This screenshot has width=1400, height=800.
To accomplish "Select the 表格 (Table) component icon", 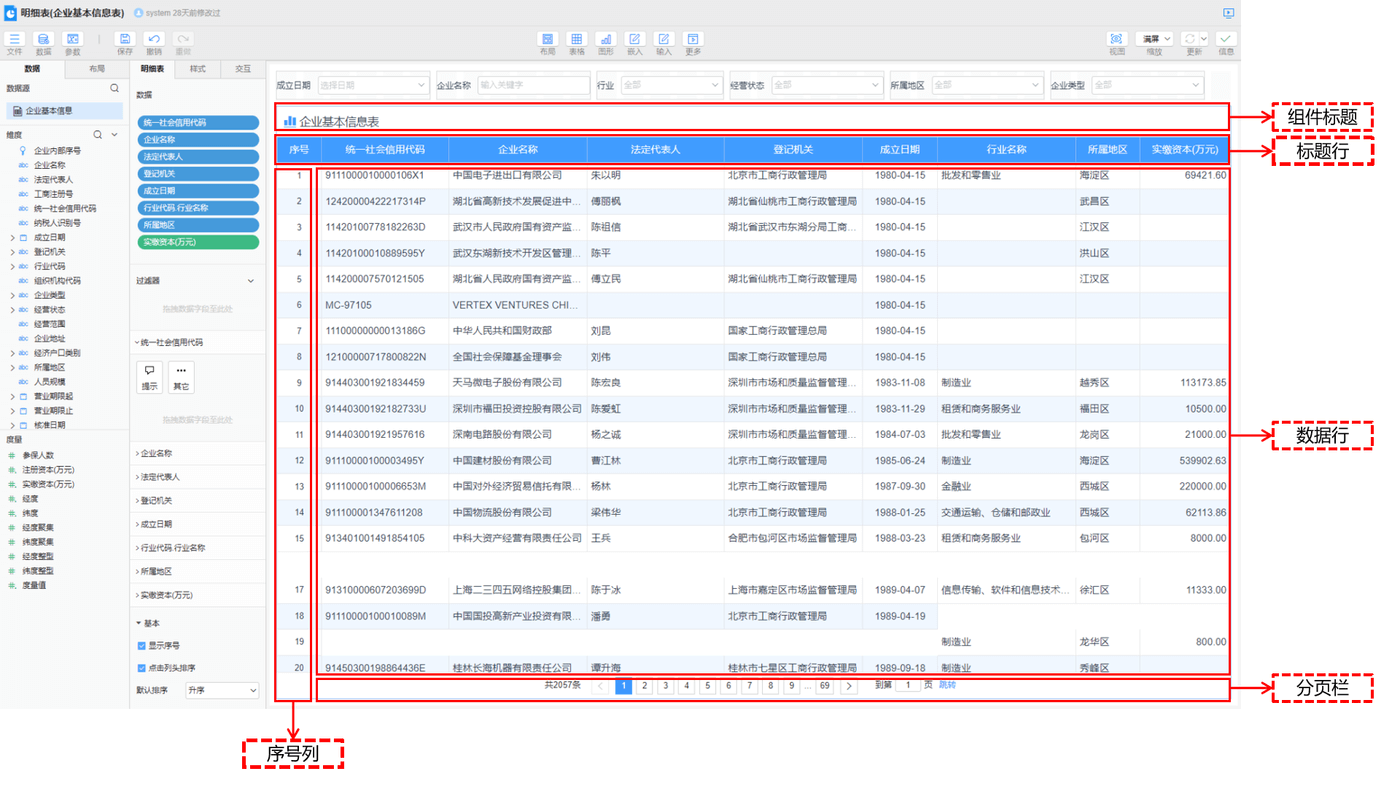I will [x=576, y=40].
